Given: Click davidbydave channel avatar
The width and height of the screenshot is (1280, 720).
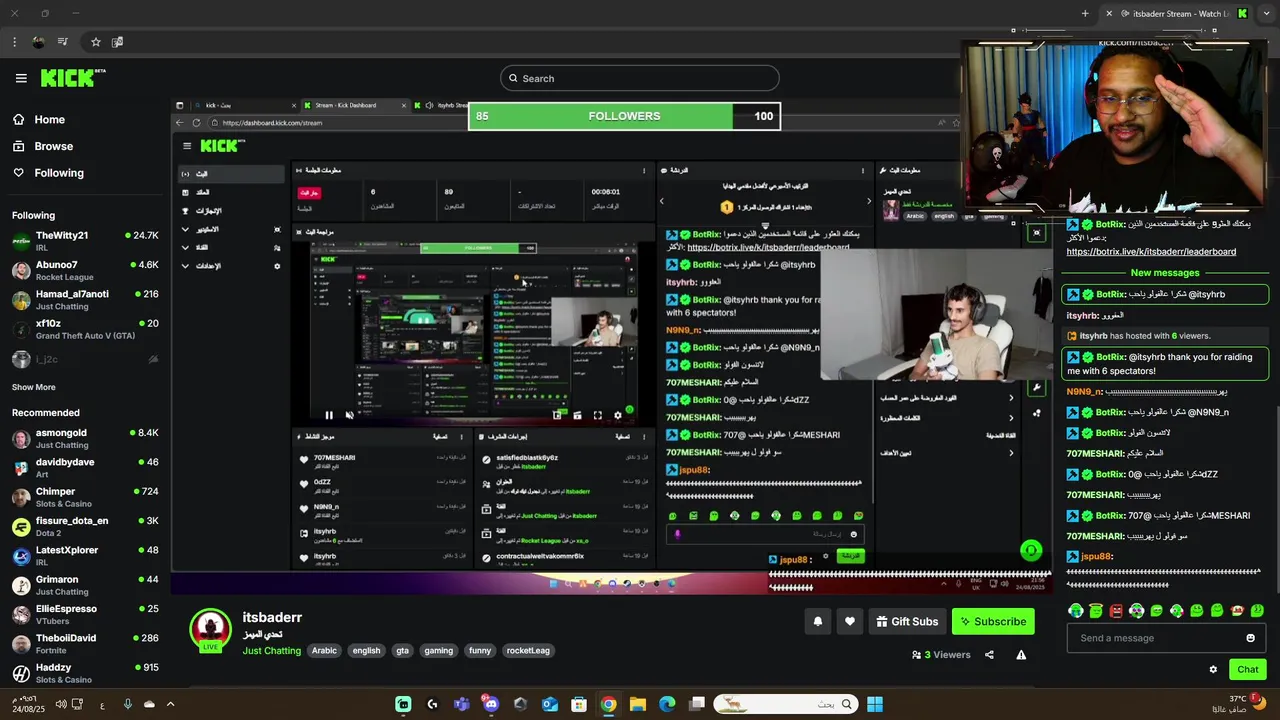Looking at the screenshot, I should pyautogui.click(x=21, y=468).
